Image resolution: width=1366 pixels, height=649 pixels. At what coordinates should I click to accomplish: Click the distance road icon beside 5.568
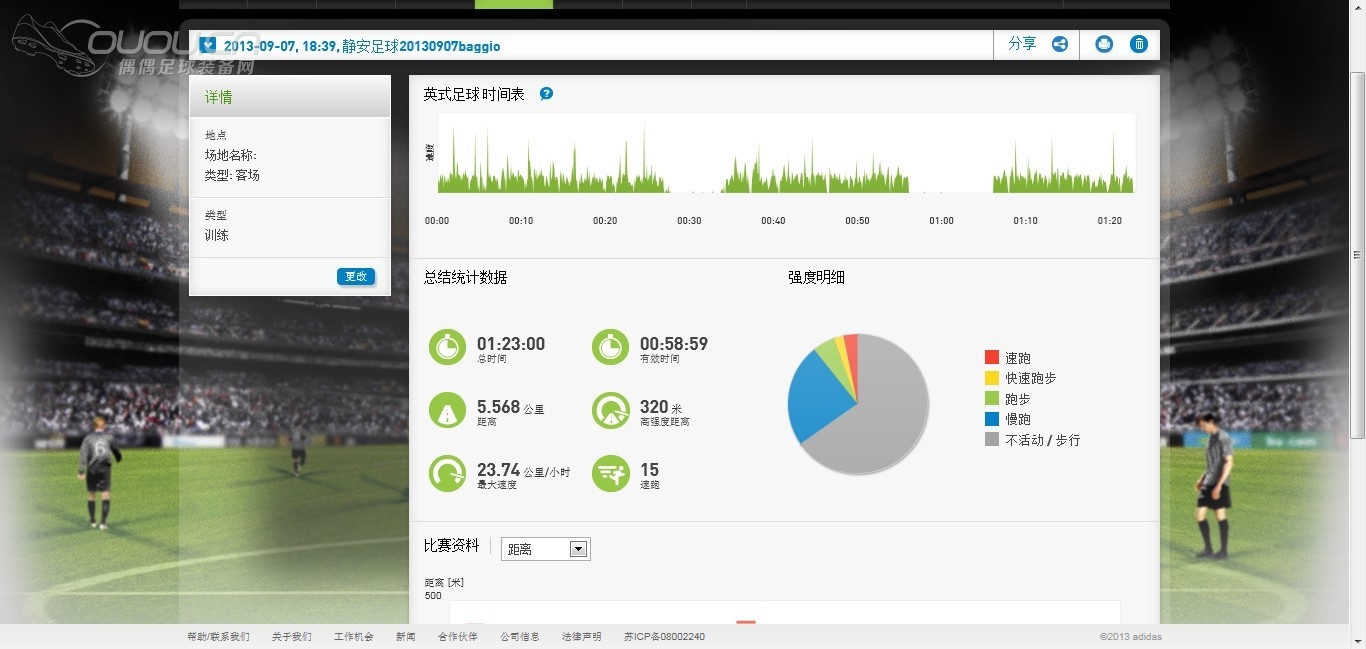click(447, 410)
